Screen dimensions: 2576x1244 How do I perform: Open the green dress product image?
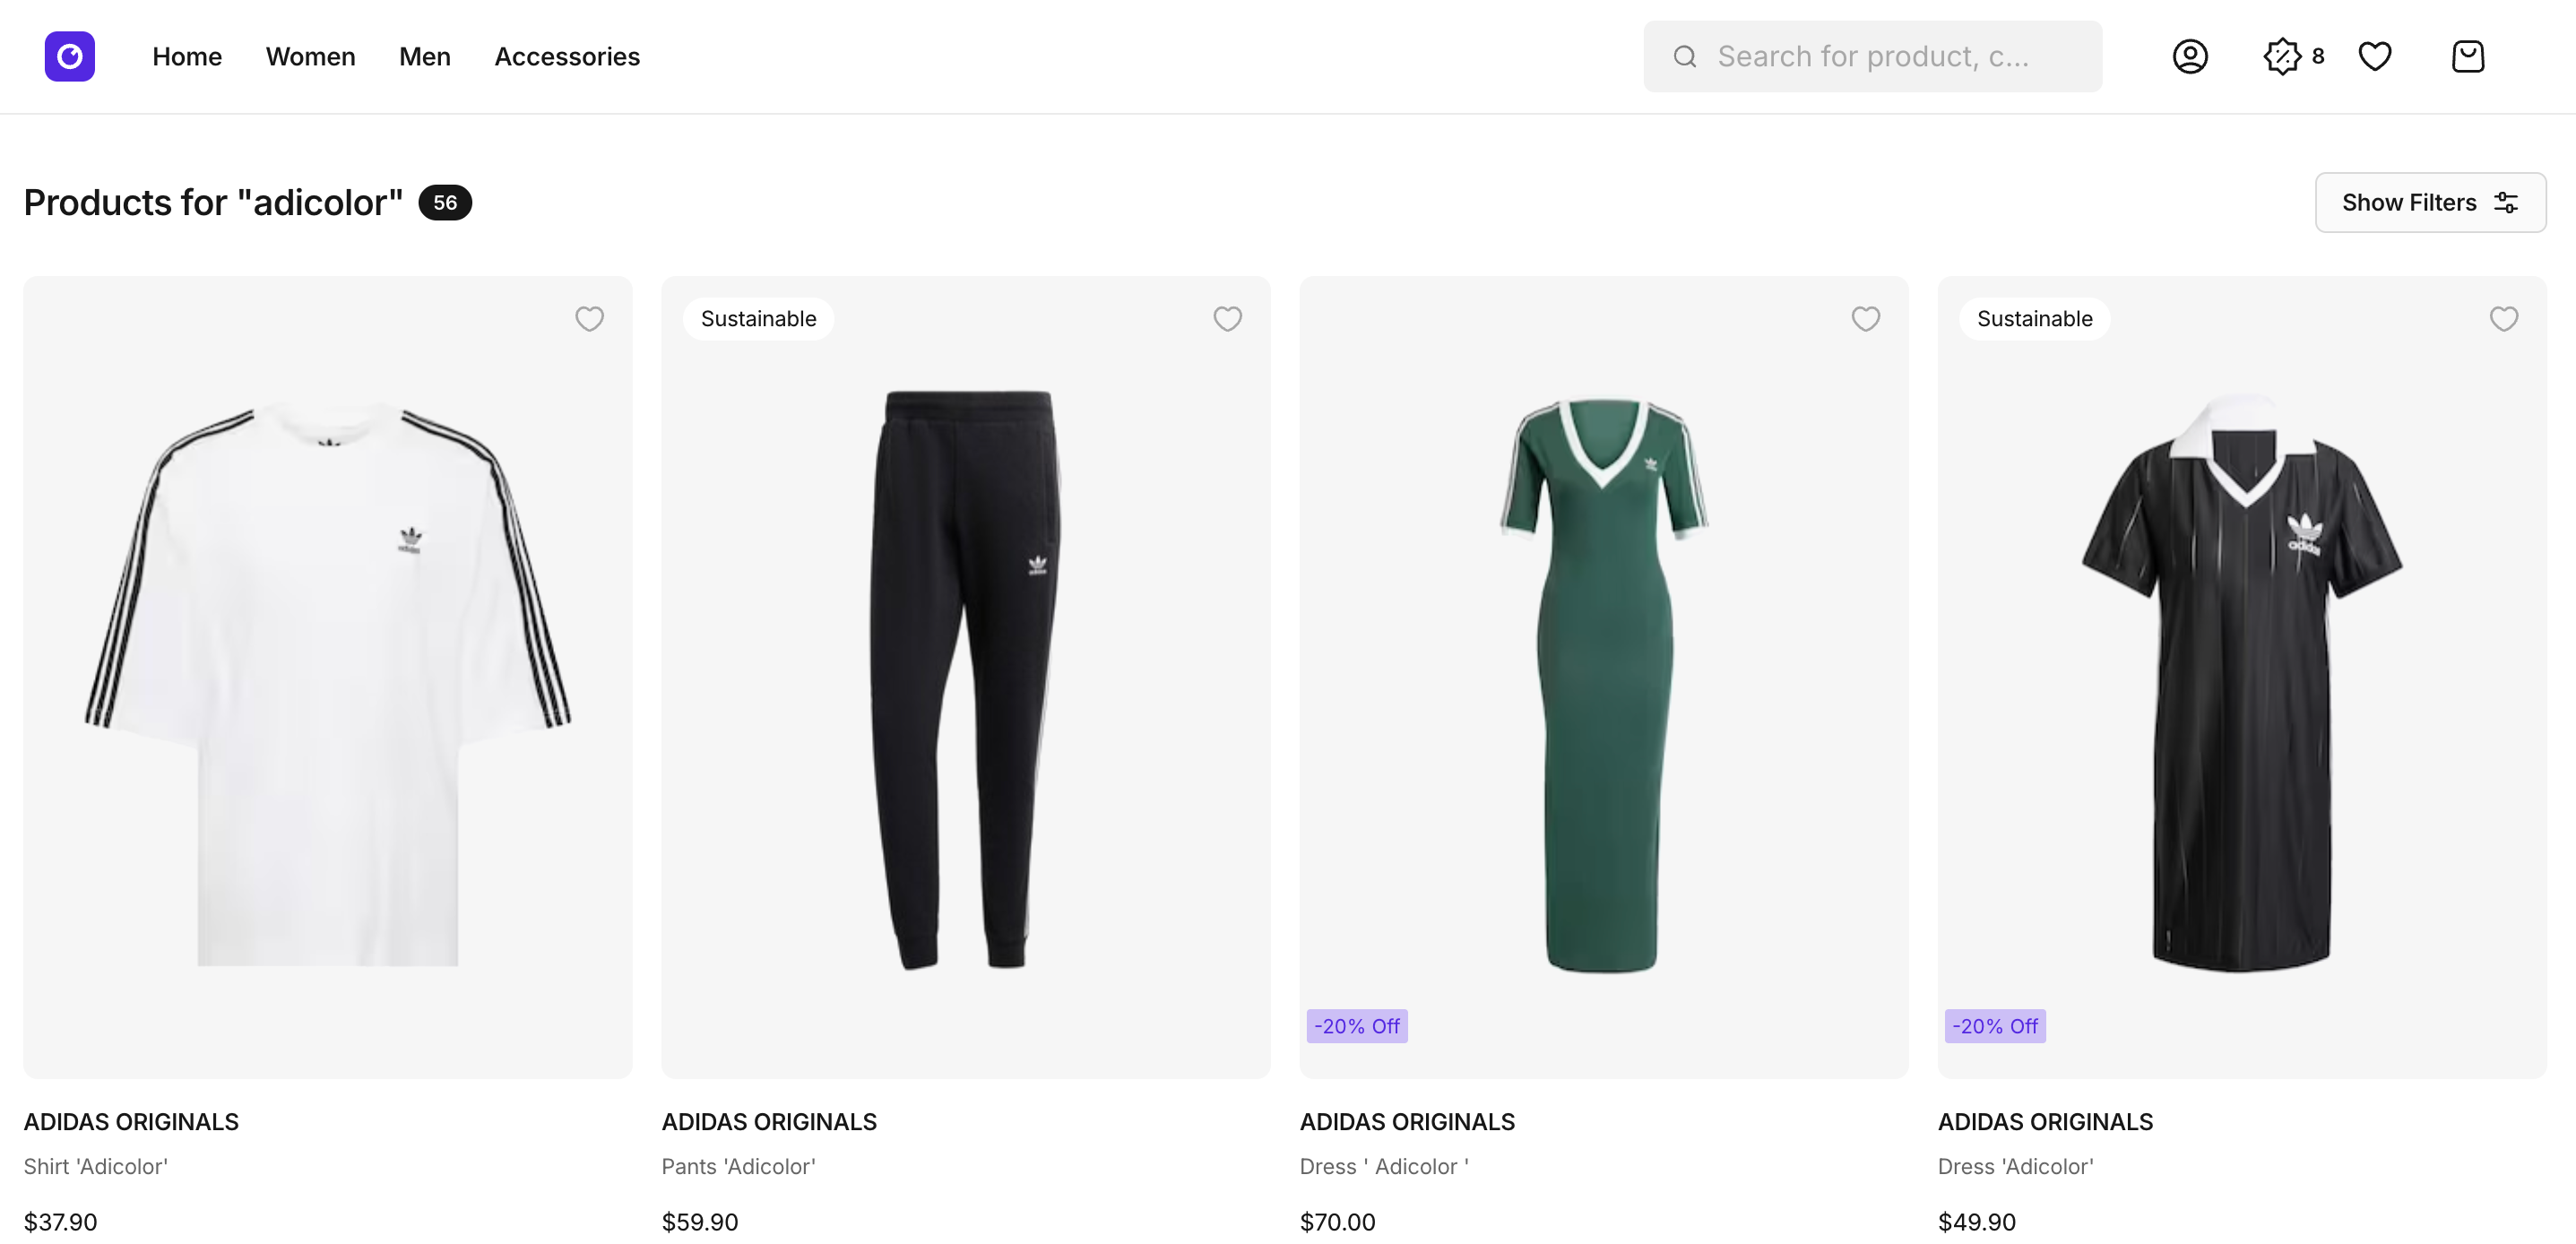[1603, 680]
